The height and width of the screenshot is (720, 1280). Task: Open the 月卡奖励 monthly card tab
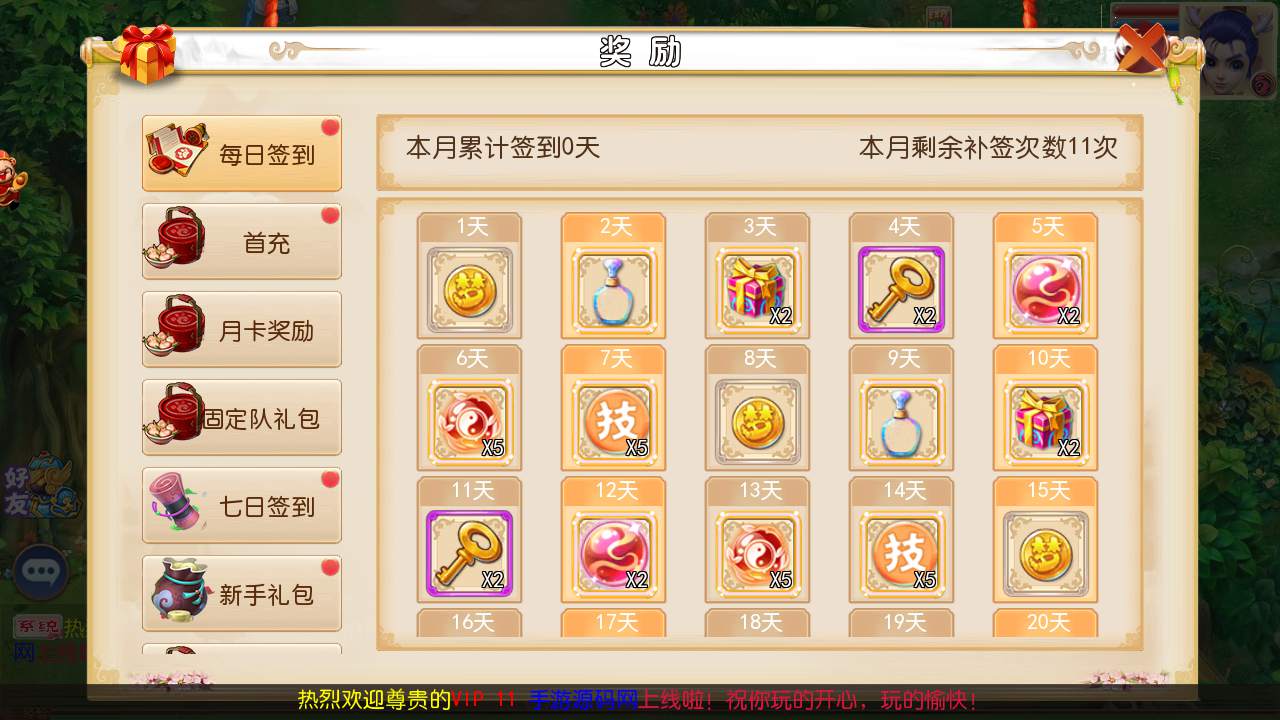[x=242, y=329]
